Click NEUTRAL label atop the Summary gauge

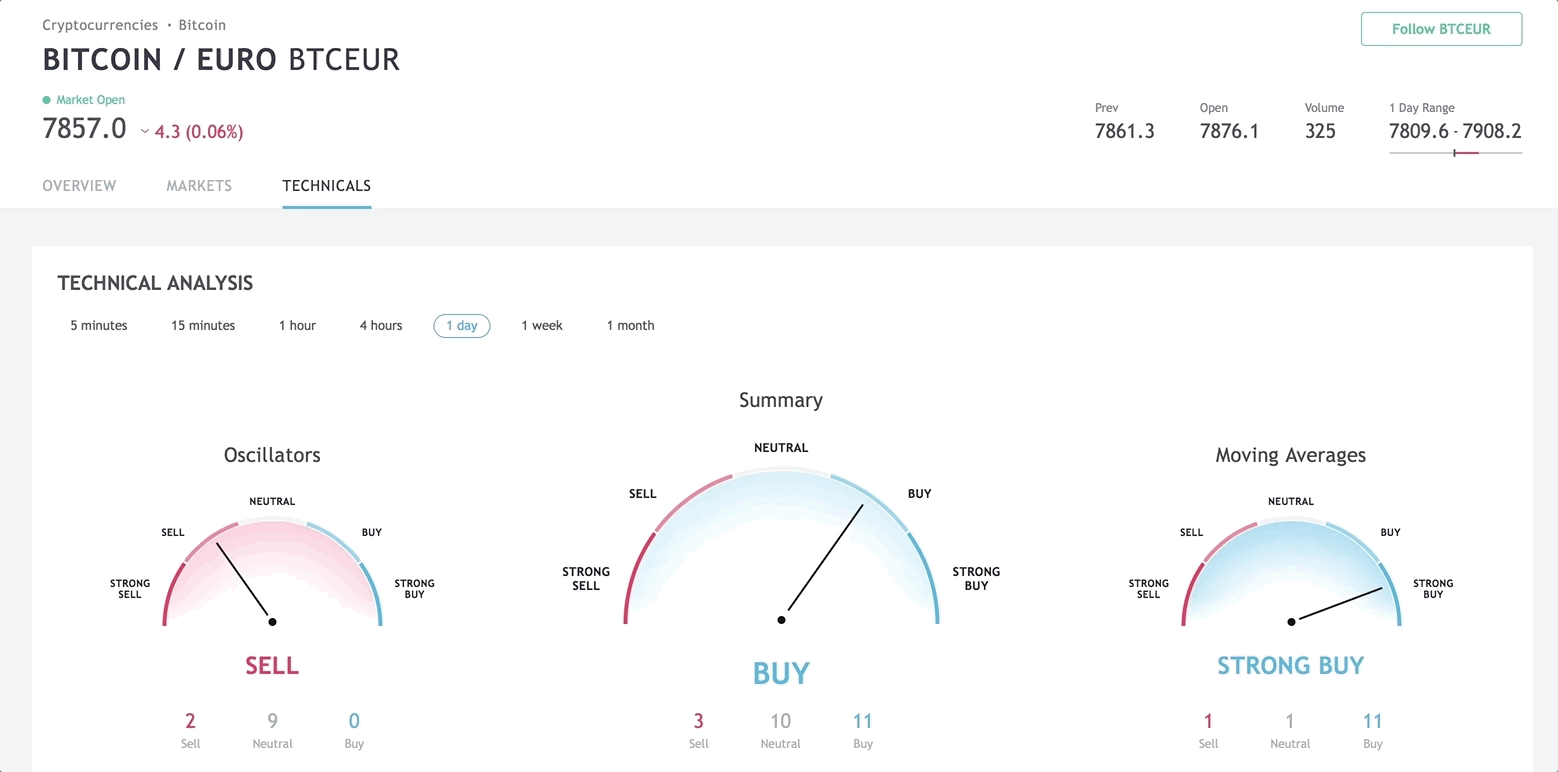781,448
